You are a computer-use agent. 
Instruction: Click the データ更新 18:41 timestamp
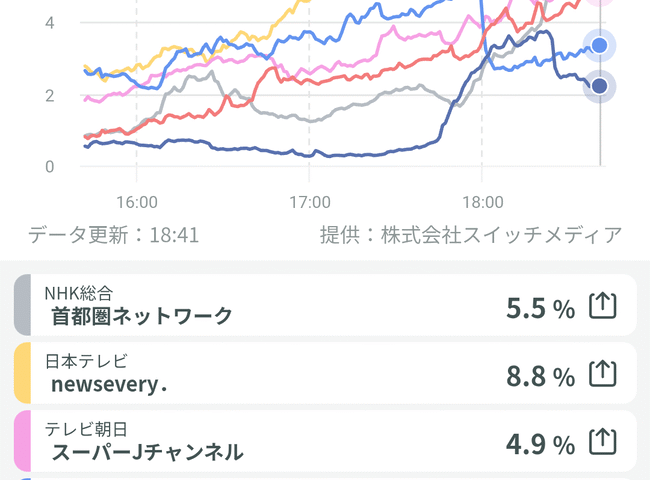click(x=113, y=235)
